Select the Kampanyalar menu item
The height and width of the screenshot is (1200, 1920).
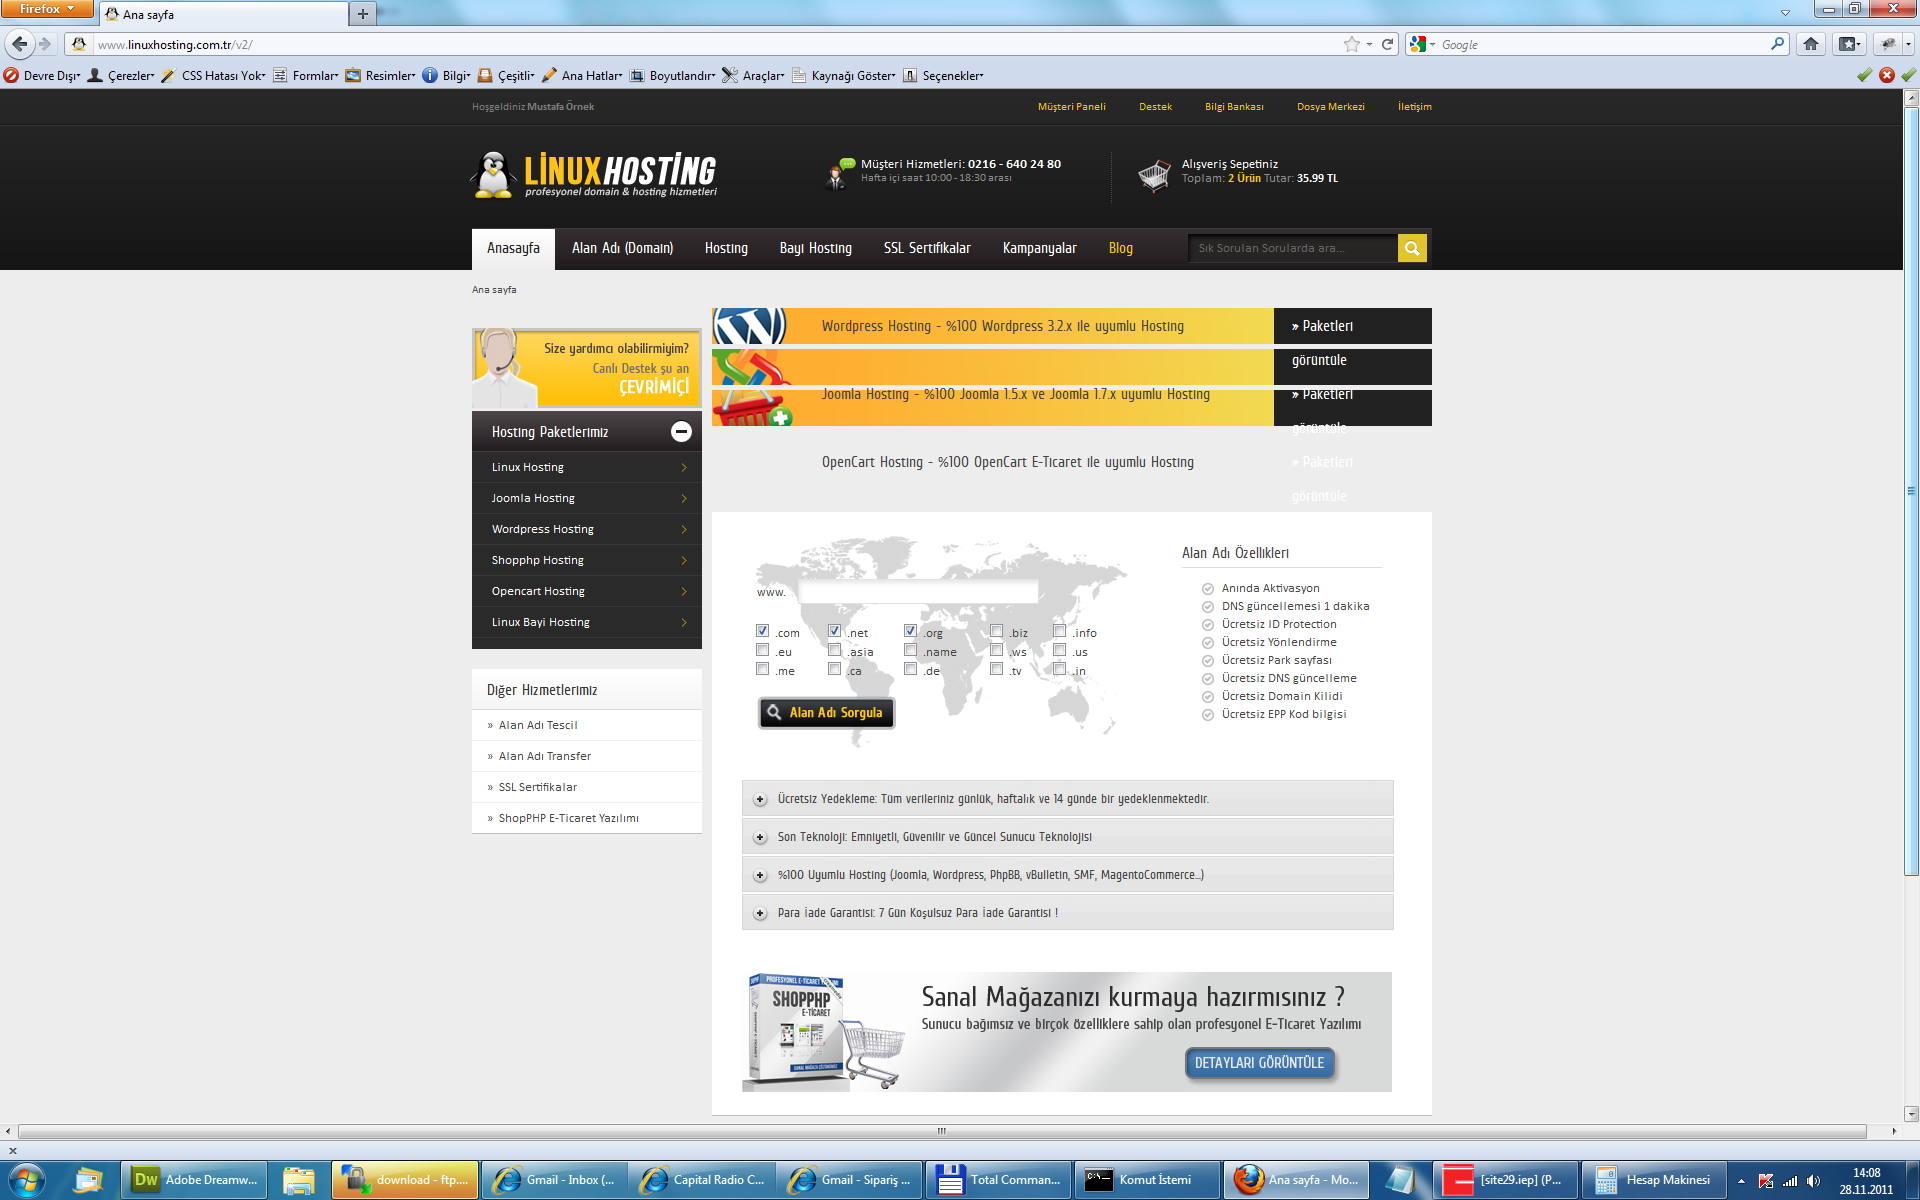pos(1039,248)
